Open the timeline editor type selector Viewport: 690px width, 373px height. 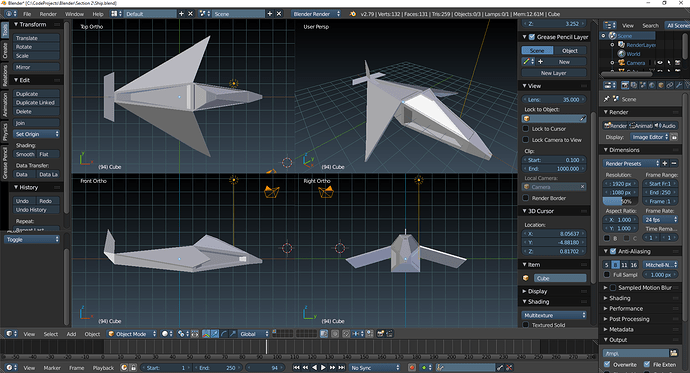tap(11, 367)
